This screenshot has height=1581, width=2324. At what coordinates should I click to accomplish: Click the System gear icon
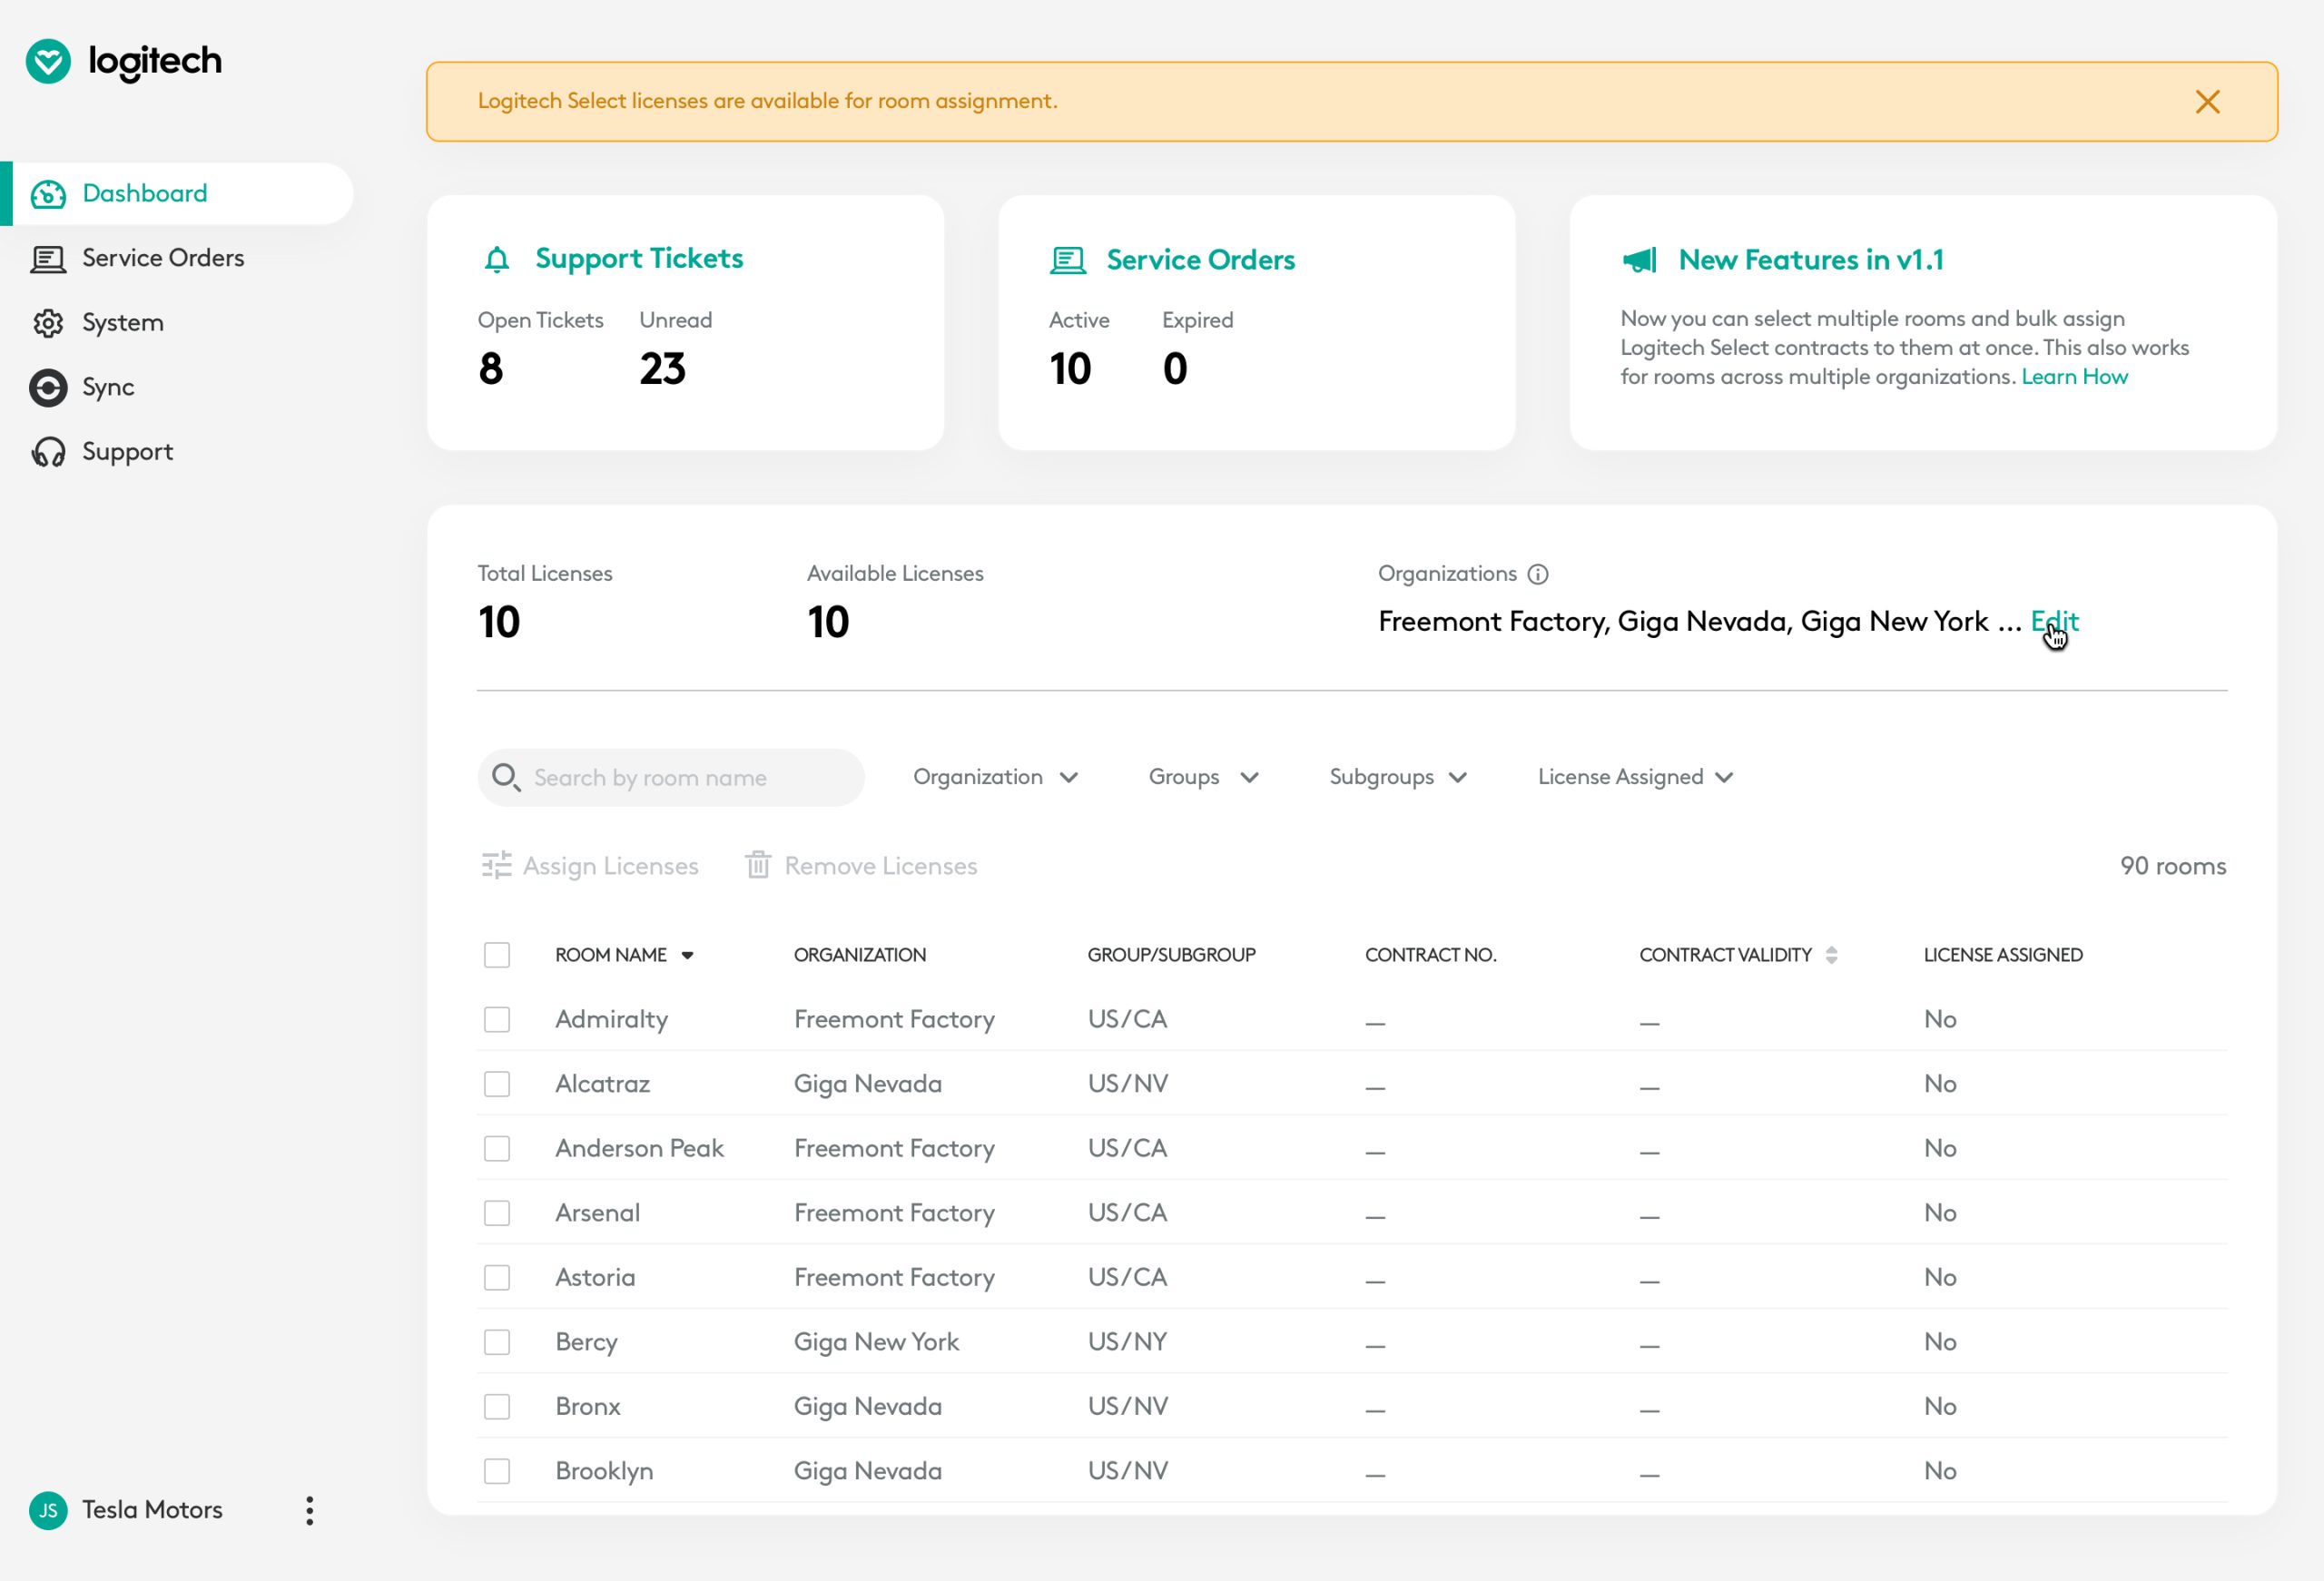tap(48, 323)
